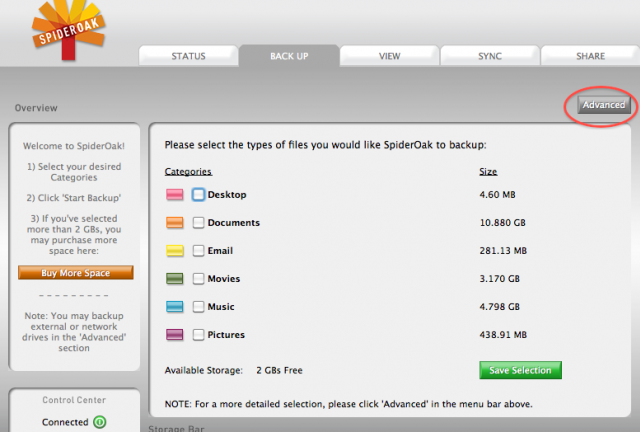Click the Categories column header

pos(188,171)
